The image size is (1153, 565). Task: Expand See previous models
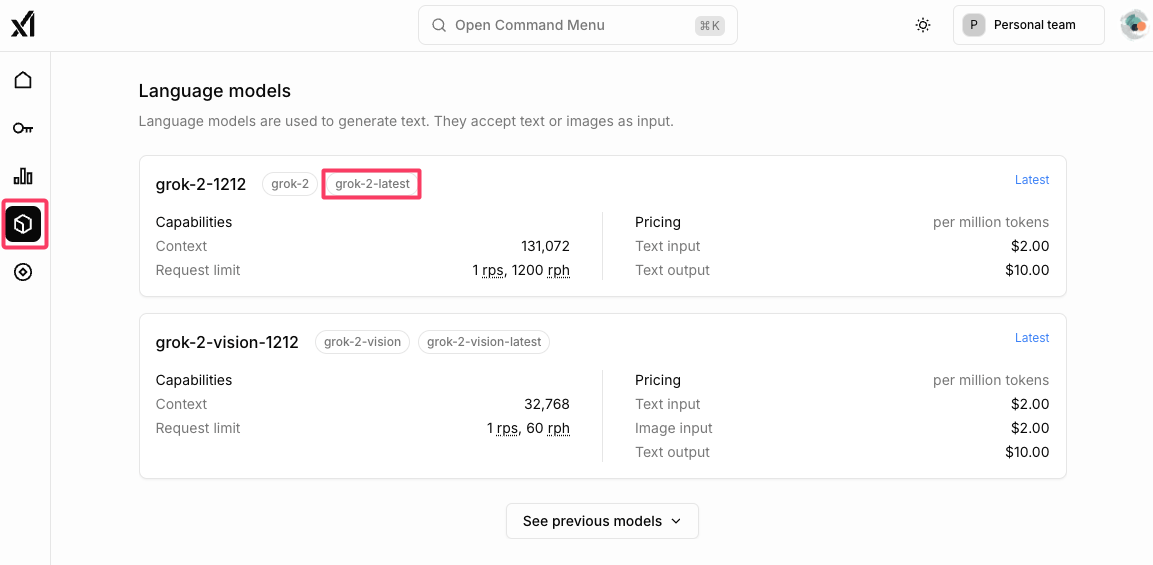[602, 521]
